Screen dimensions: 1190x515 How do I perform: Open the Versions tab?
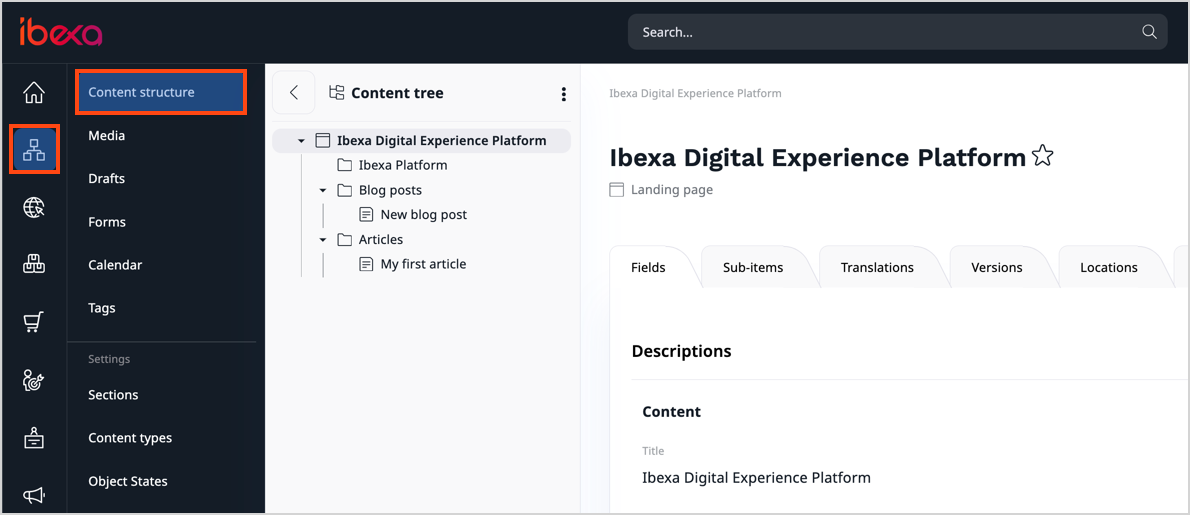[996, 267]
